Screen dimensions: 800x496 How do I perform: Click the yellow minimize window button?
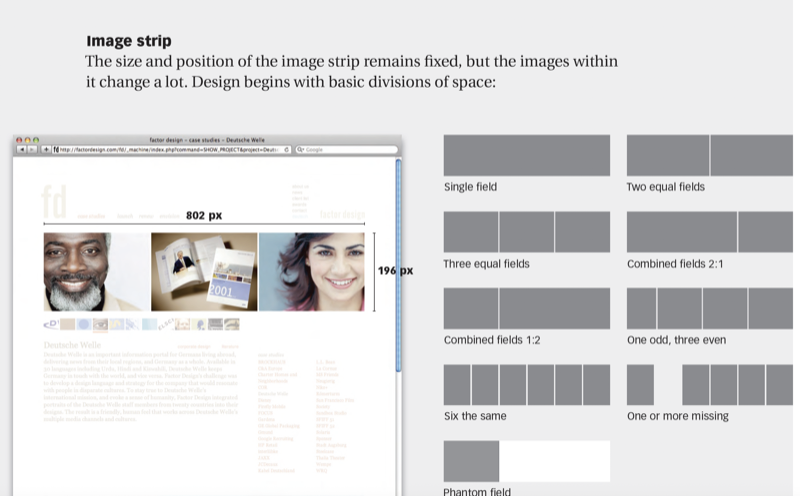tap(28, 140)
